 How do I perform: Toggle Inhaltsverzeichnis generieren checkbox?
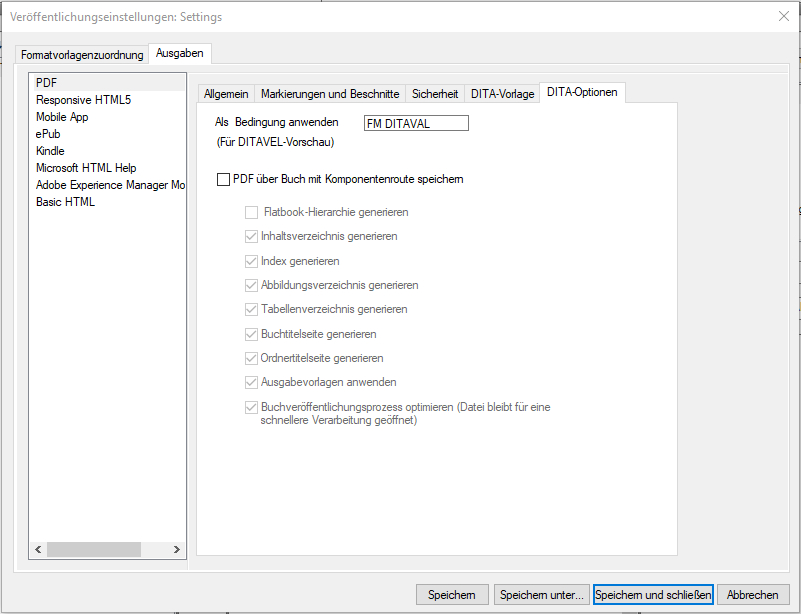(252, 237)
